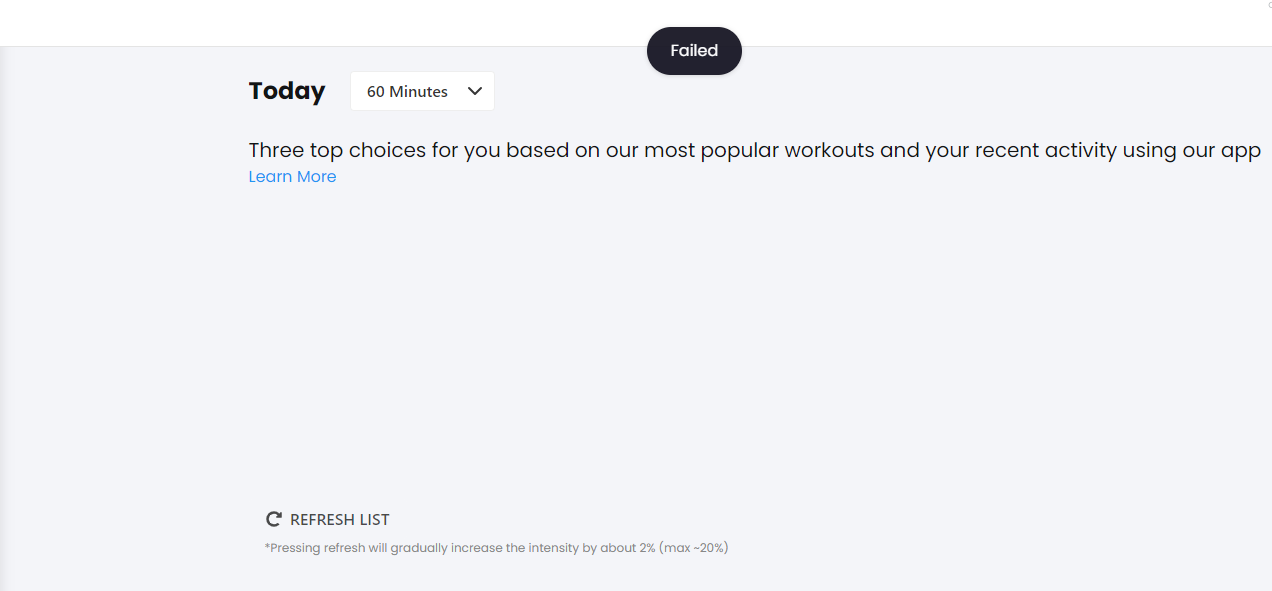Tap the dark Failed status pill

tap(694, 51)
